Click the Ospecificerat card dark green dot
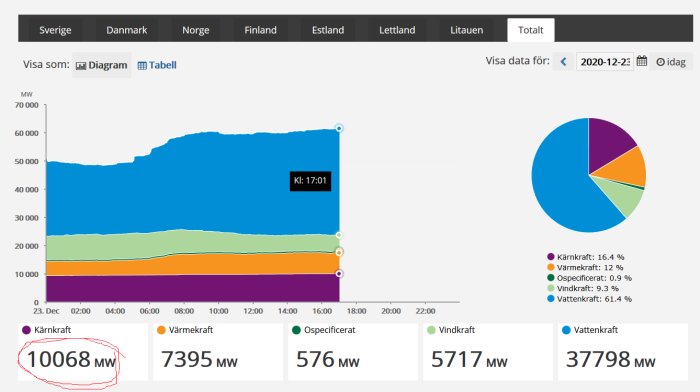This screenshot has height=392, width=700. [296, 330]
